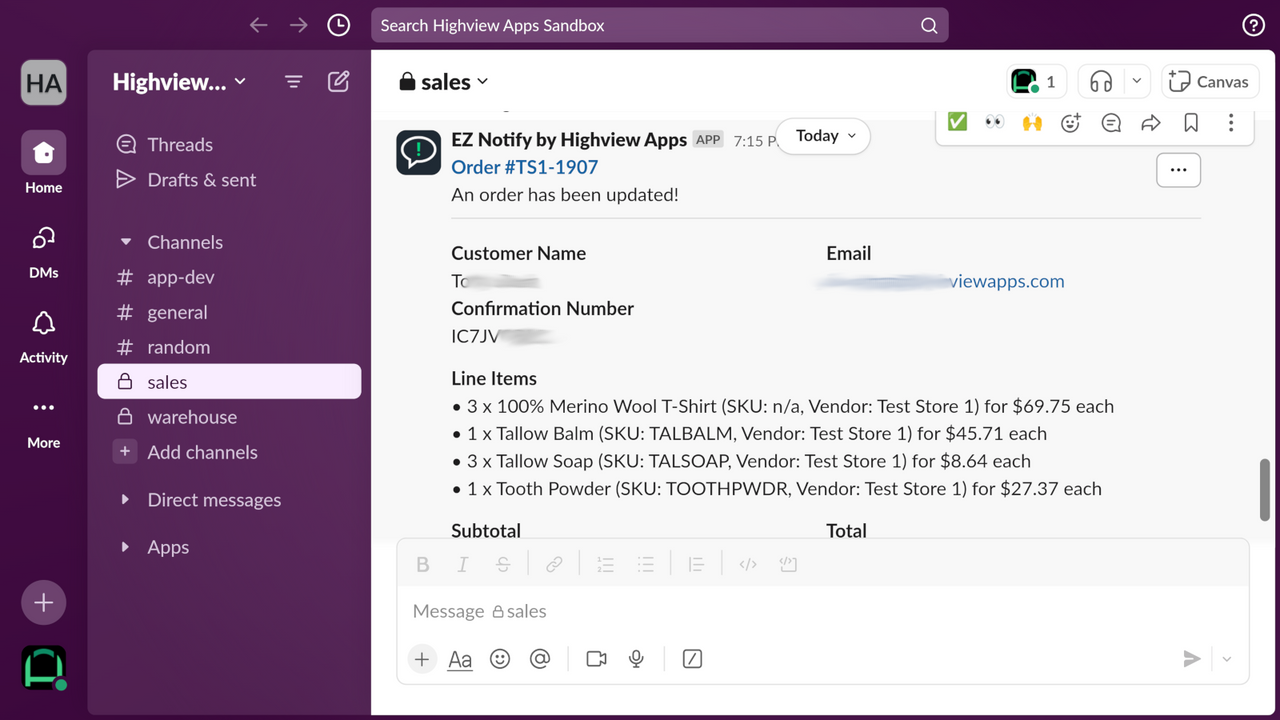React with the white check mark emoji
This screenshot has width=1280, height=720.
pos(957,122)
